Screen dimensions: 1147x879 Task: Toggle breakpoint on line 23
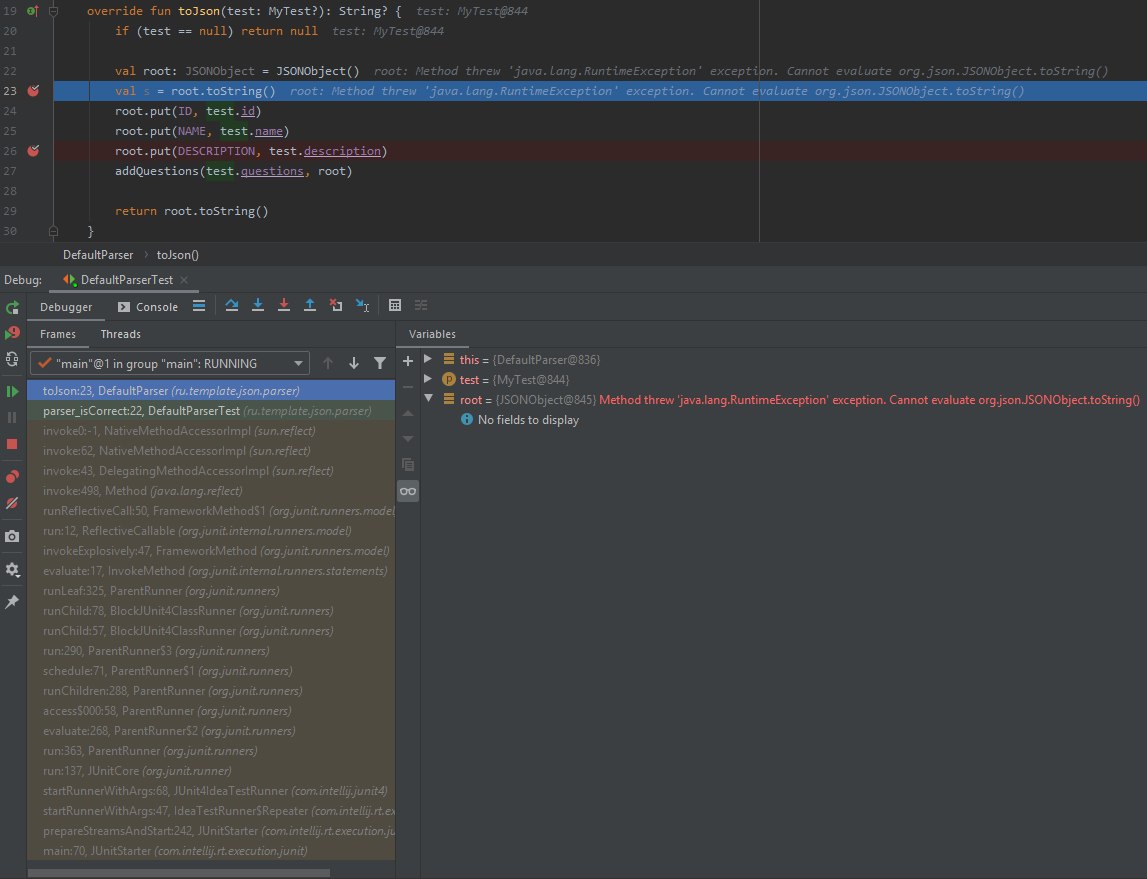33,91
